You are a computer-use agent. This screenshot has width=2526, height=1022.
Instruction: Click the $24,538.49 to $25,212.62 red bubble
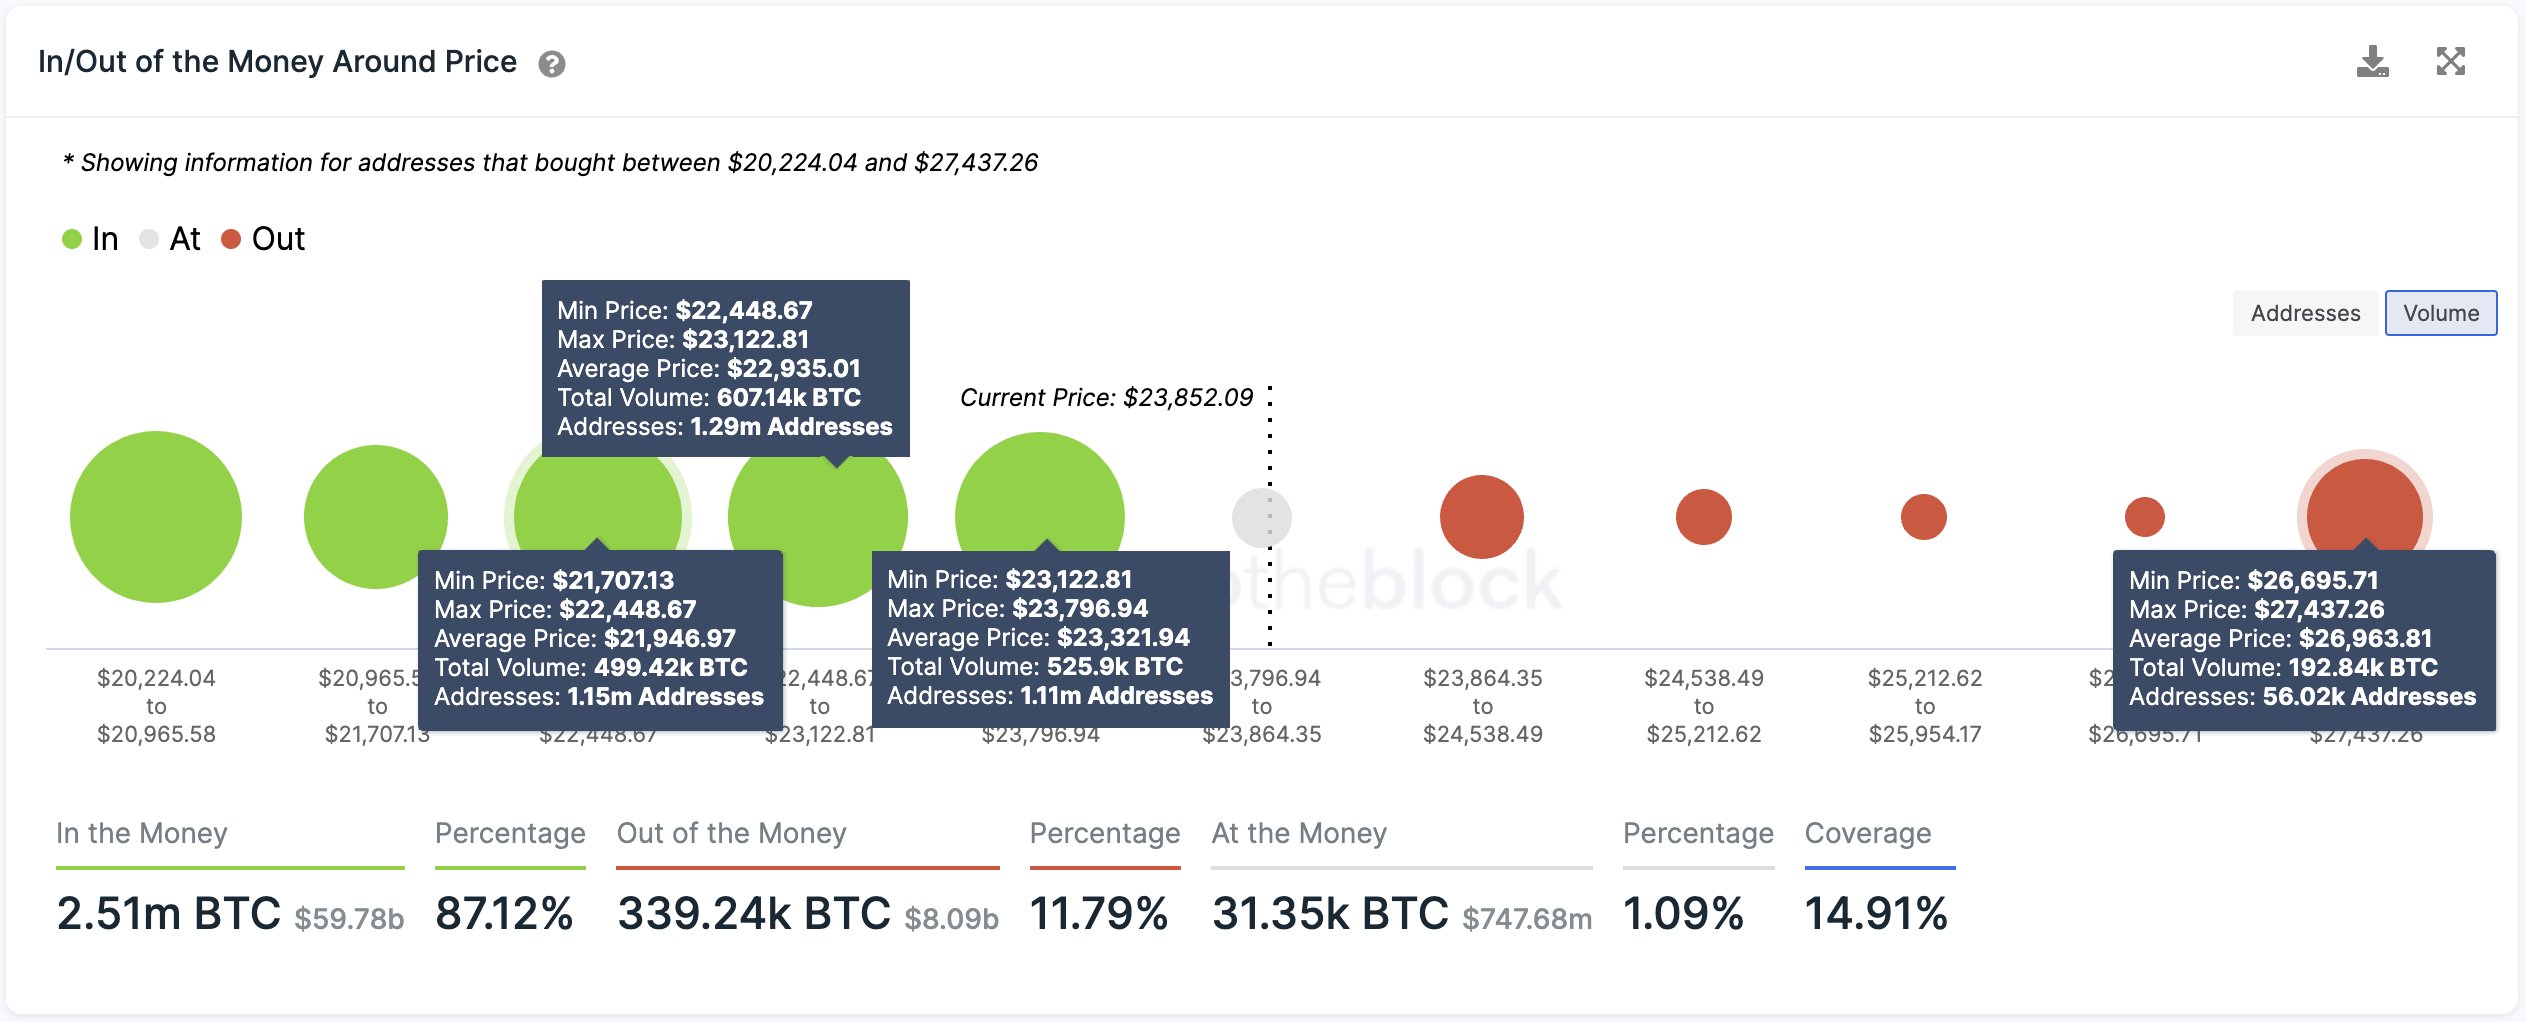(x=1703, y=517)
